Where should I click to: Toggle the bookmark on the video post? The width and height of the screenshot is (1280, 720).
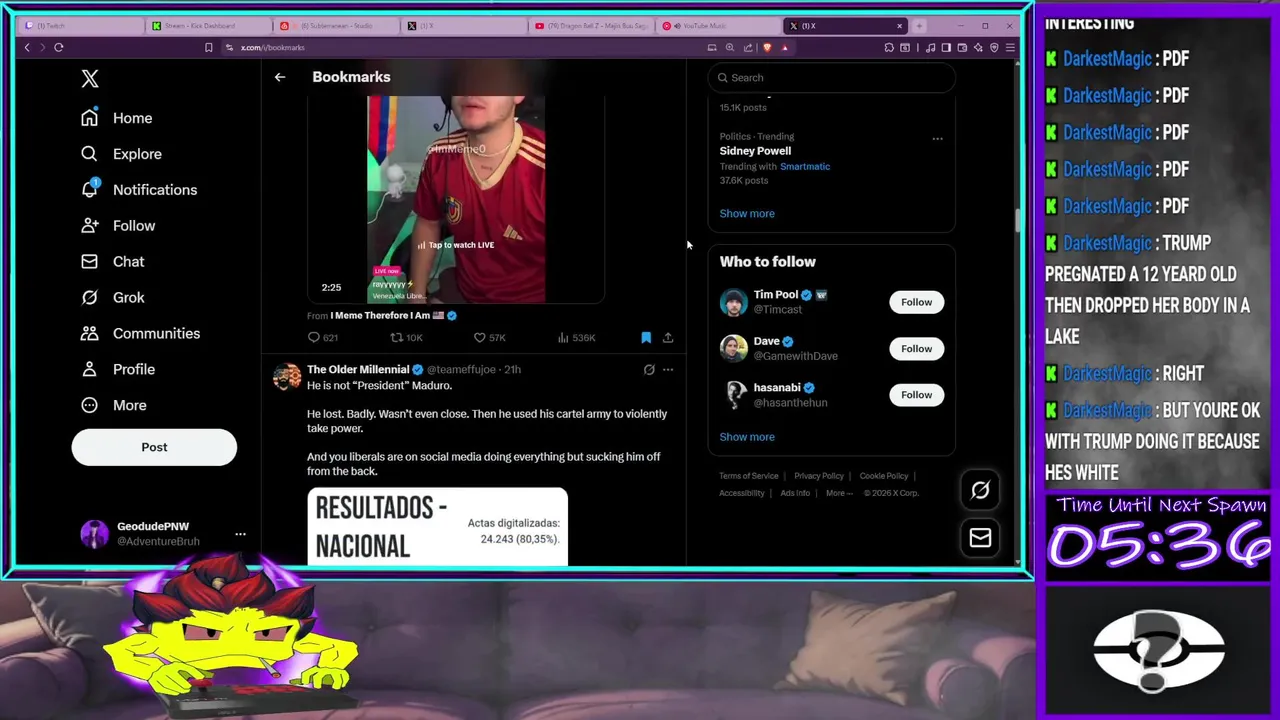[646, 338]
